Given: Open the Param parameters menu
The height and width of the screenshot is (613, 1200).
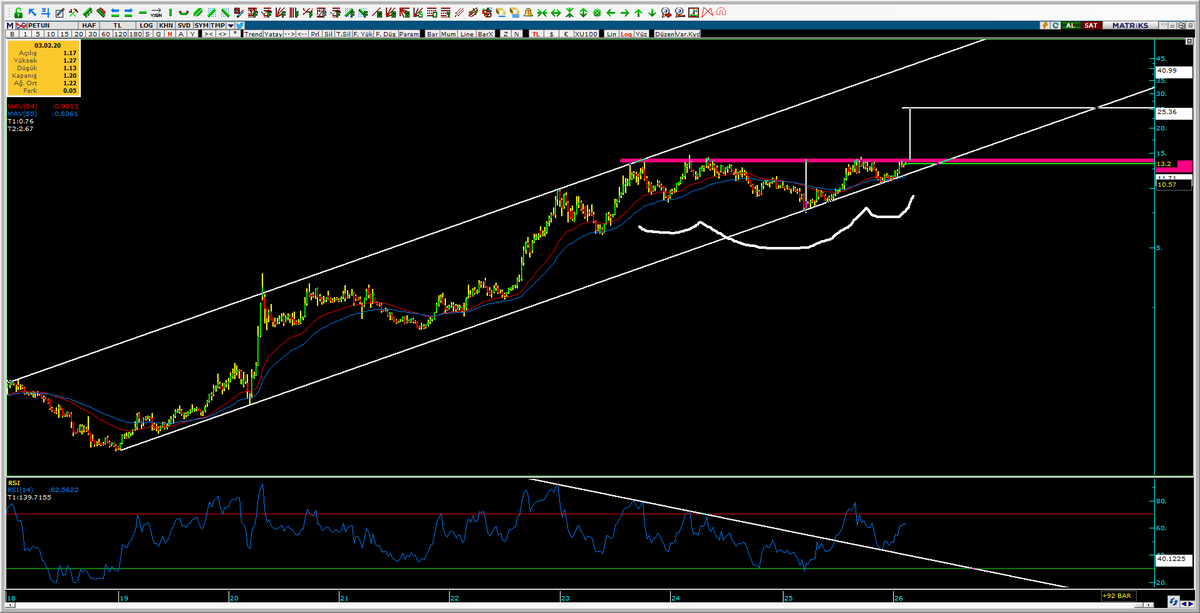Looking at the screenshot, I should (409, 33).
